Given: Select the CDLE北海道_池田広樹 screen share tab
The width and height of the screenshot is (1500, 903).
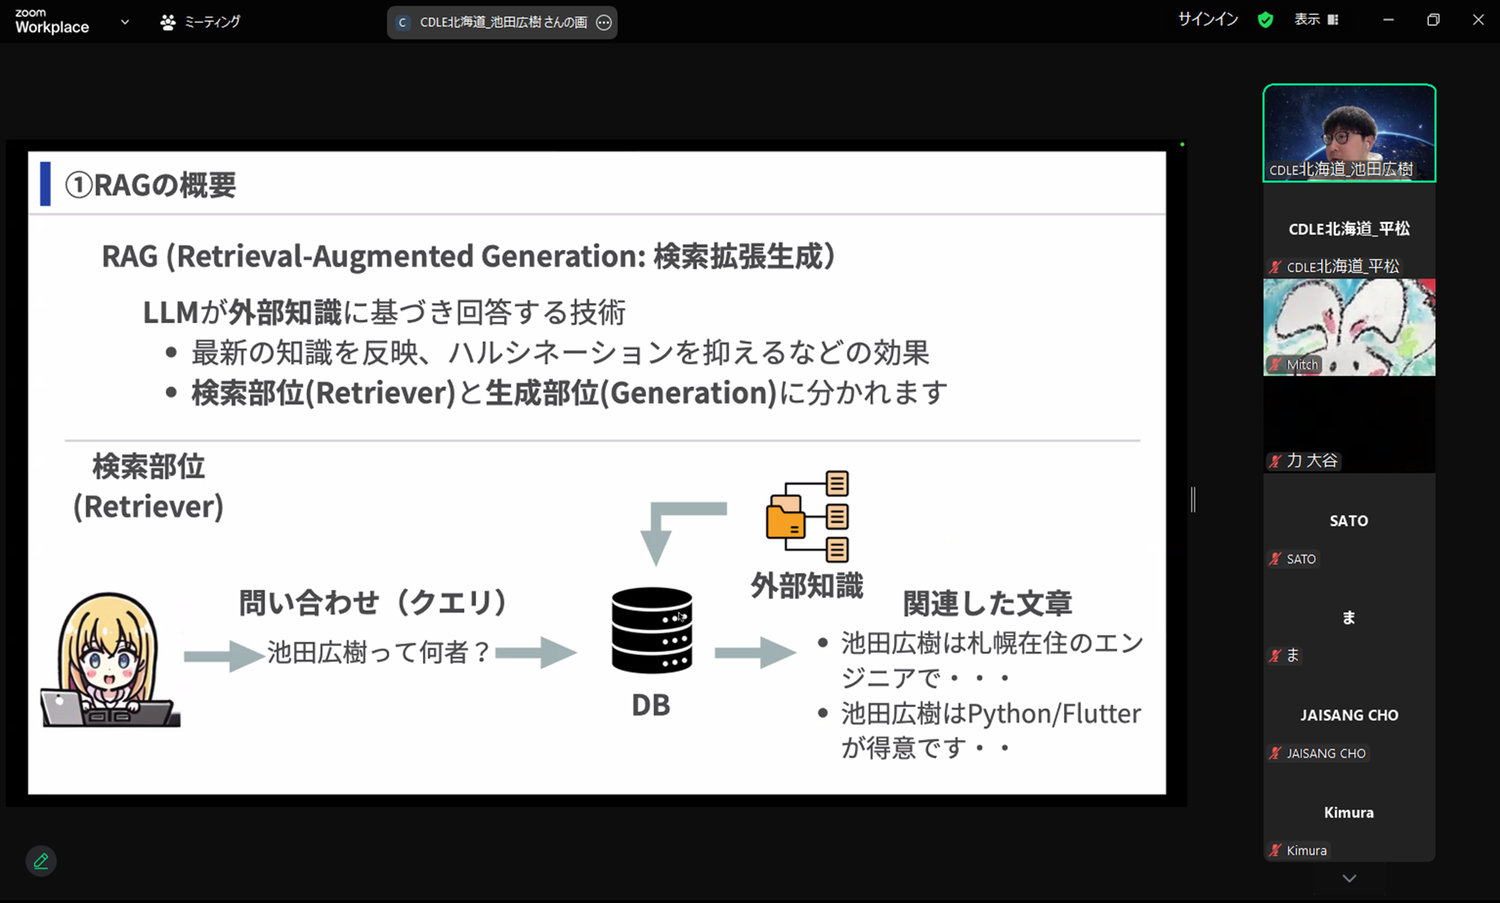Looking at the screenshot, I should (502, 22).
